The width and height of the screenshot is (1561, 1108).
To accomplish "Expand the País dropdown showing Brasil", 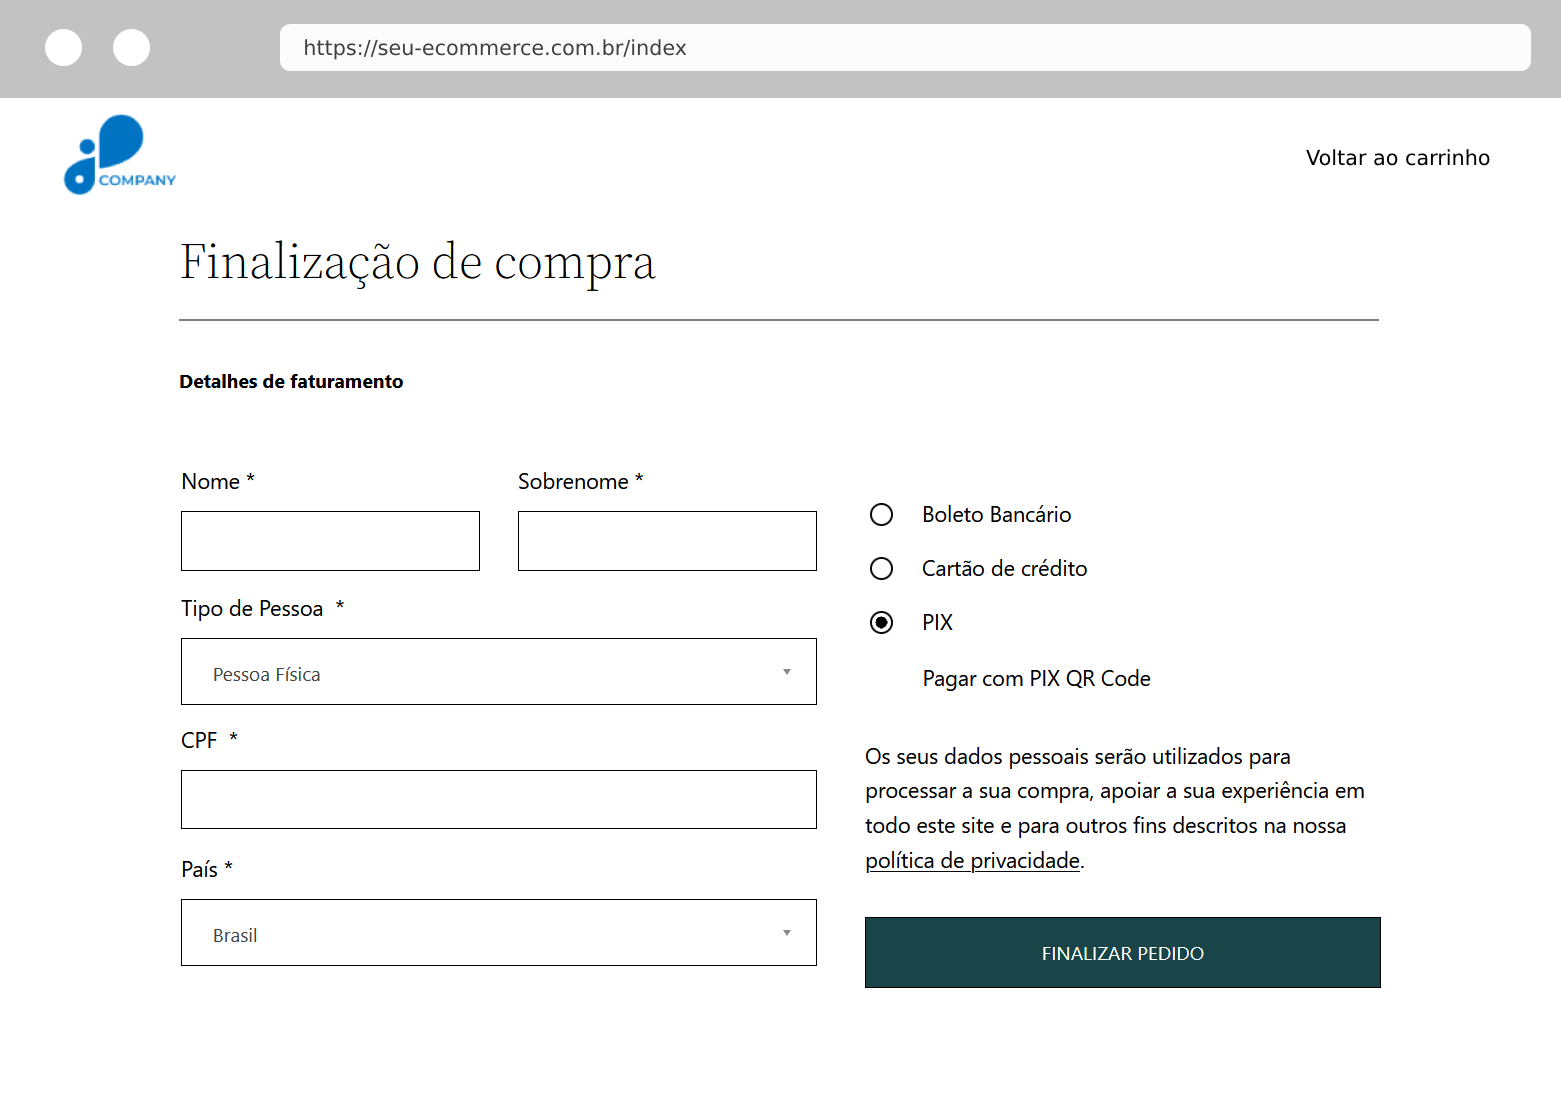I will [498, 933].
